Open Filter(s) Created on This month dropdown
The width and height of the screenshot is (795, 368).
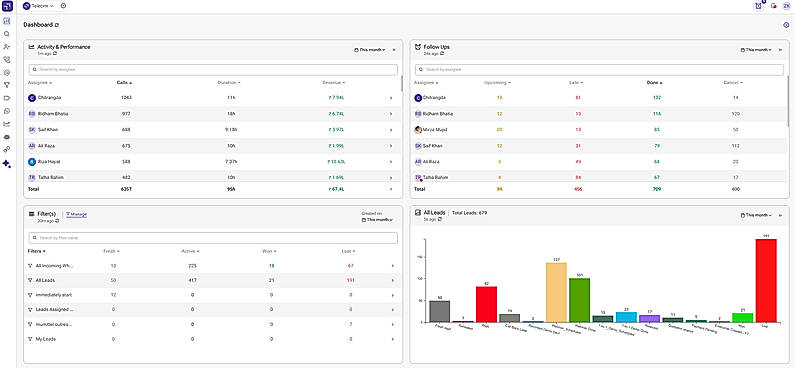coord(378,220)
